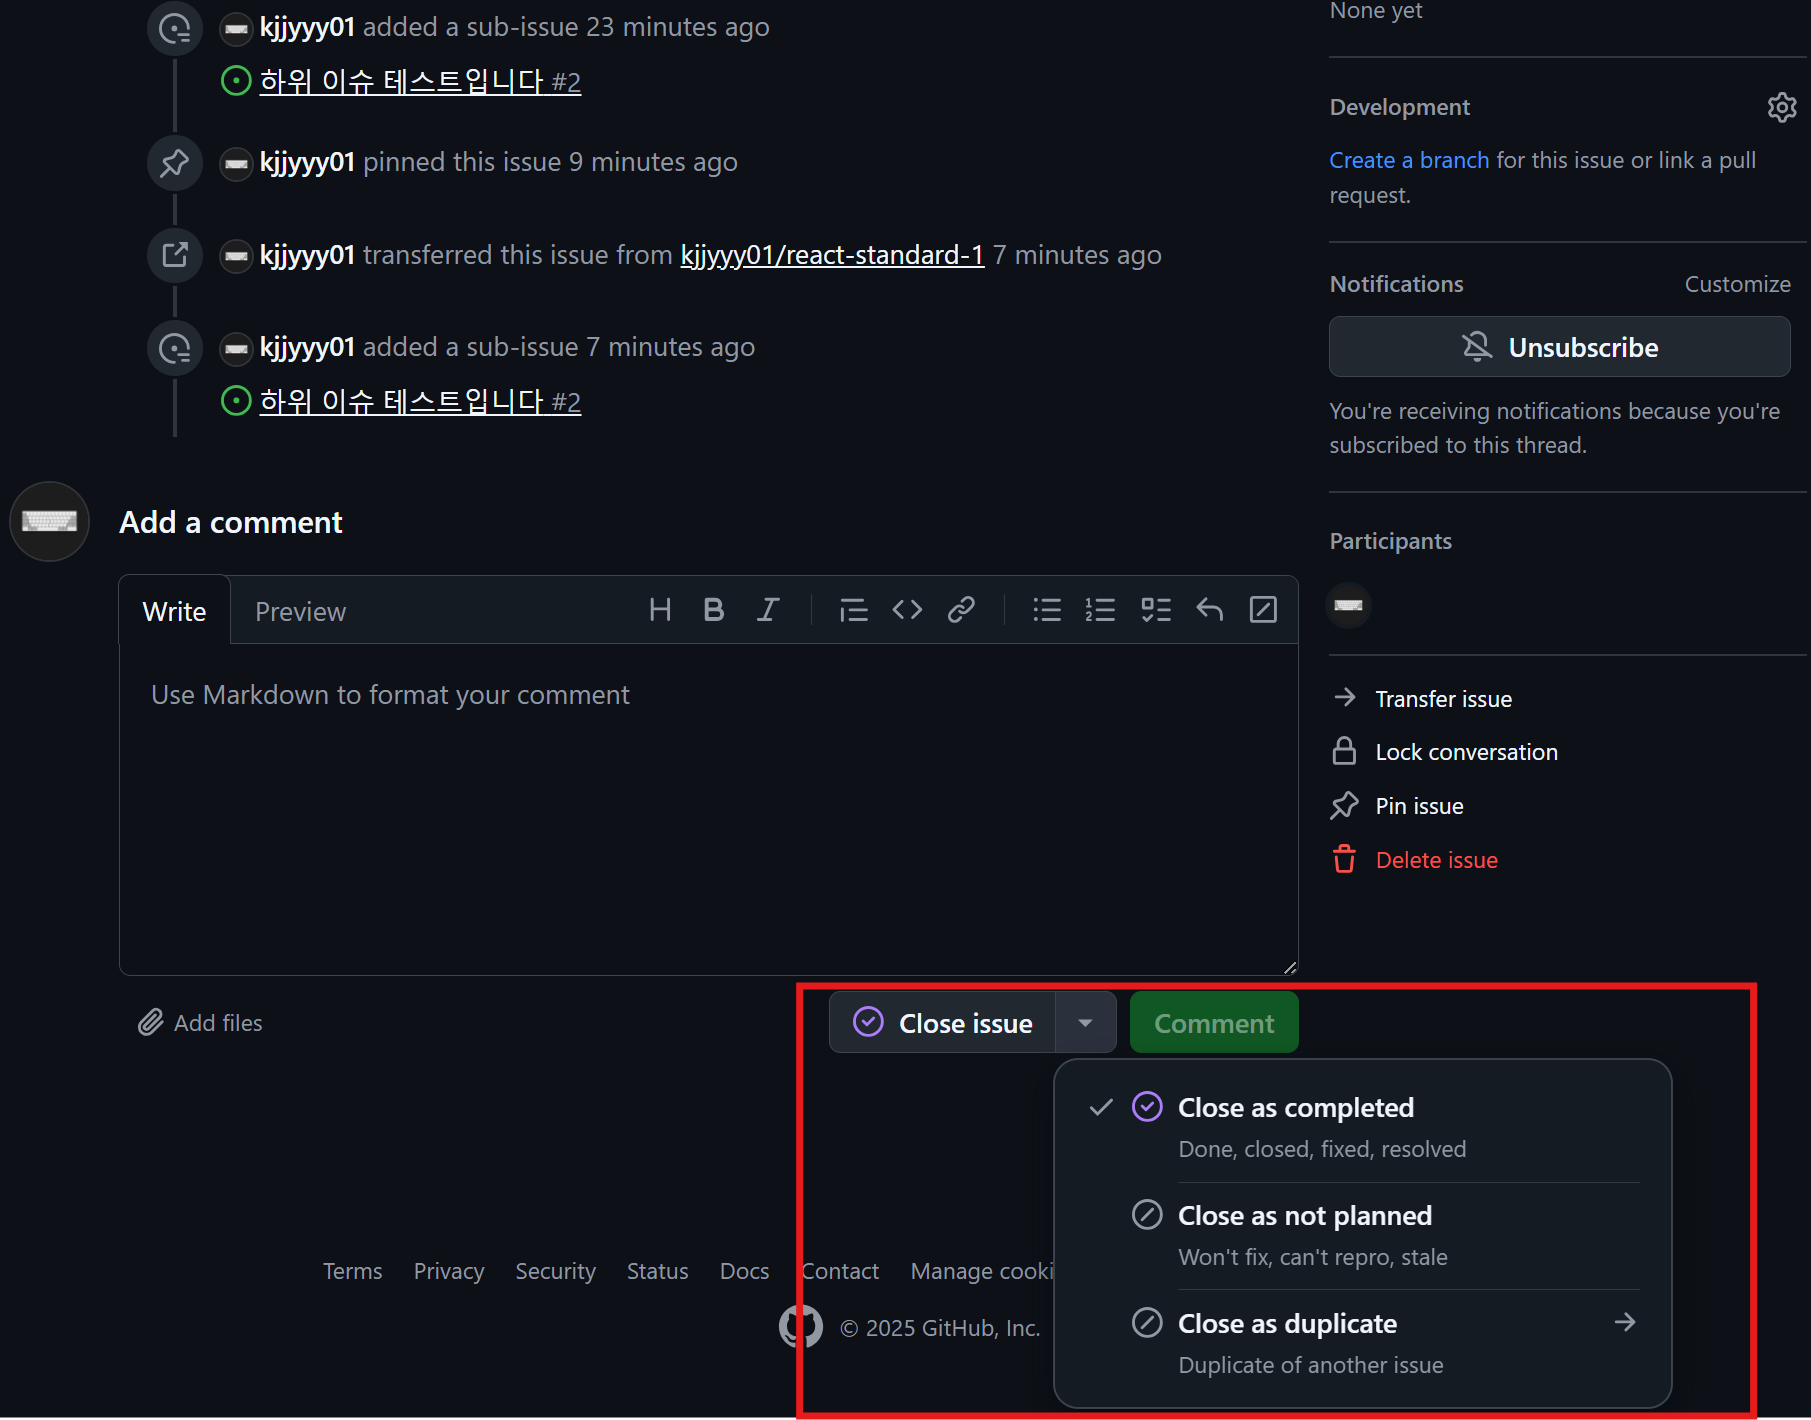Open the Close issue dropdown arrow
This screenshot has height=1420, width=1811.
pos(1086,1022)
